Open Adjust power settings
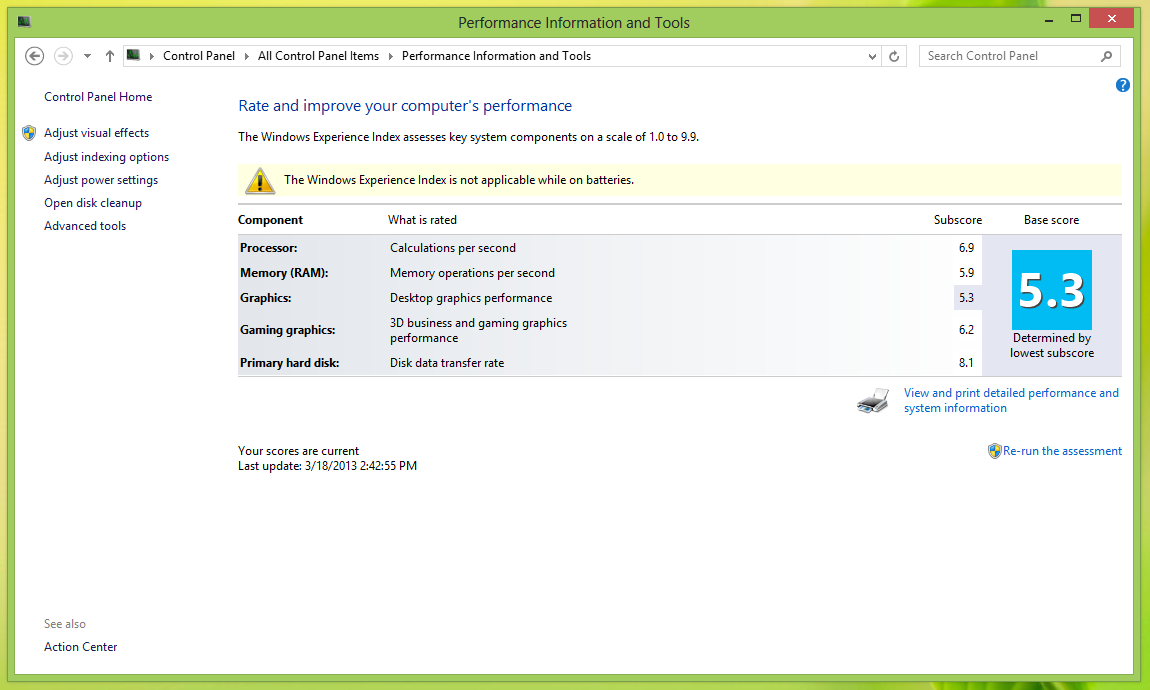1150x690 pixels. [x=101, y=180]
